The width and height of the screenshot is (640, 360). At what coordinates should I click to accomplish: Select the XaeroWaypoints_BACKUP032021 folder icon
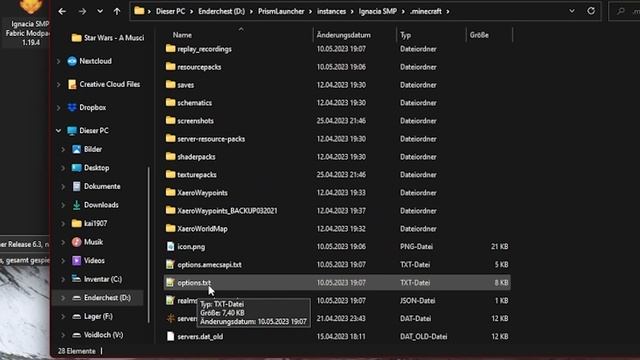[x=171, y=210]
